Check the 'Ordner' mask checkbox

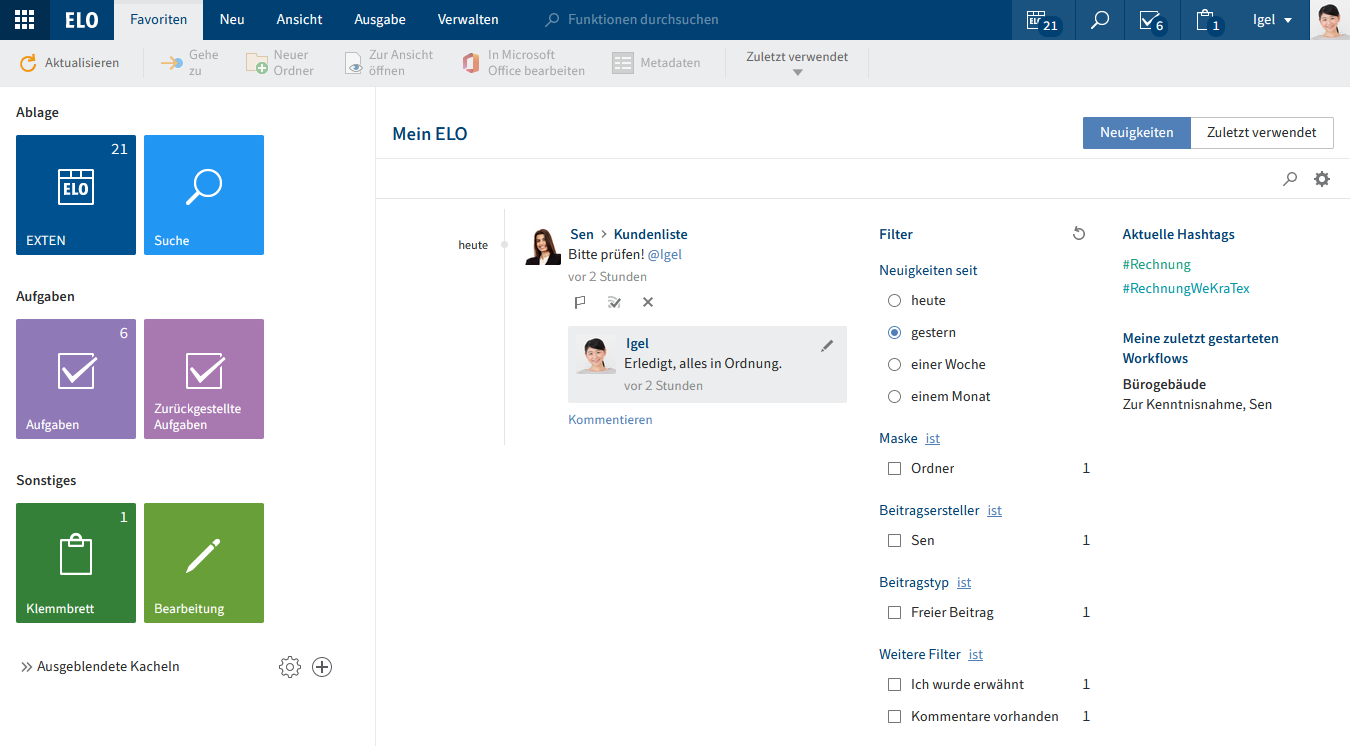coord(895,469)
